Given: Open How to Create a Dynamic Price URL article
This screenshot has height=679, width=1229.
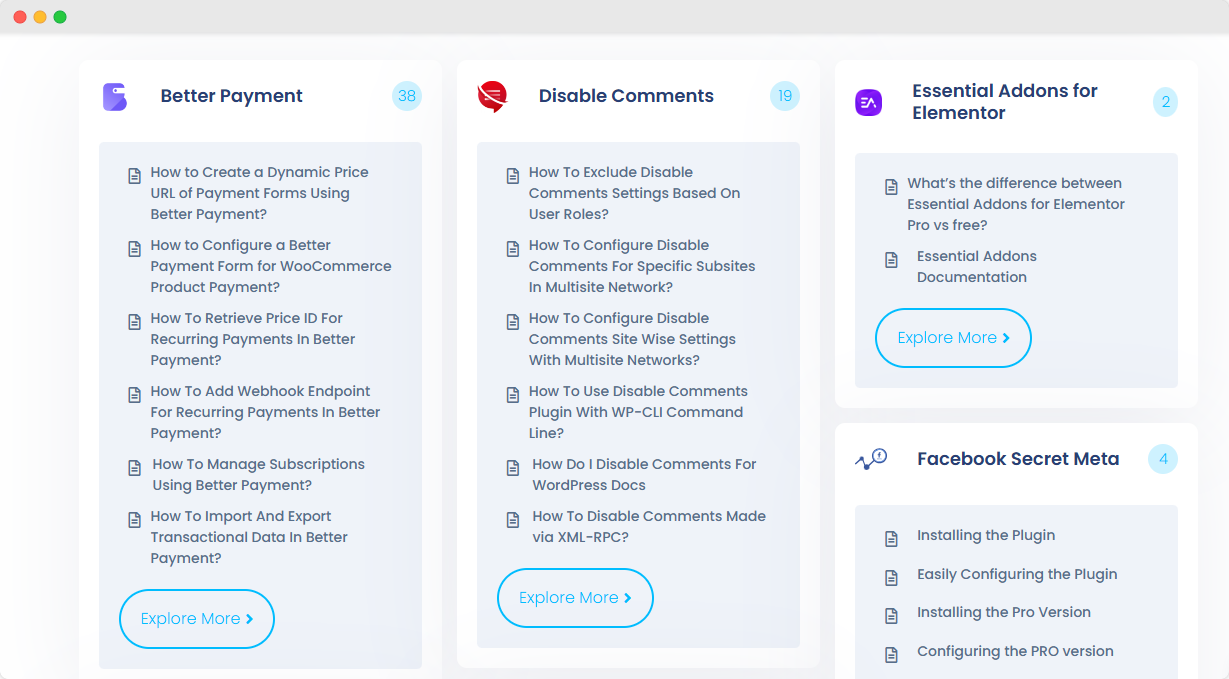Looking at the screenshot, I should click(x=260, y=193).
